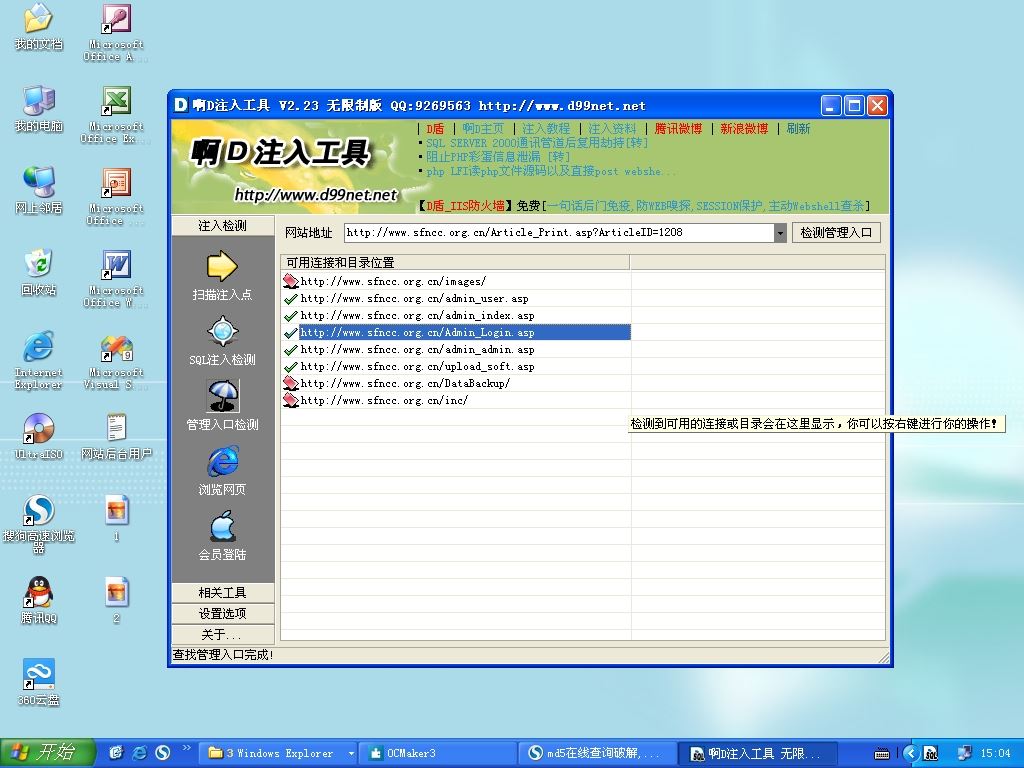The width and height of the screenshot is (1024, 768).
Task: Click the 检测管理入口 button
Action: [836, 232]
